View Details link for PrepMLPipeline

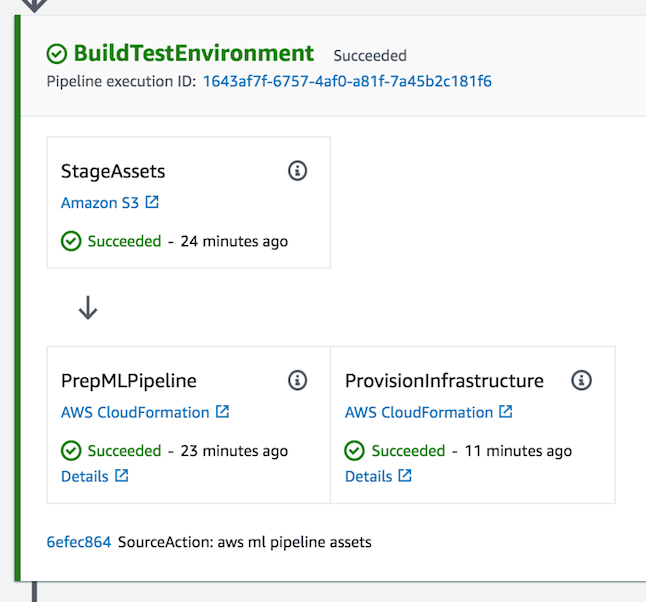pos(85,476)
